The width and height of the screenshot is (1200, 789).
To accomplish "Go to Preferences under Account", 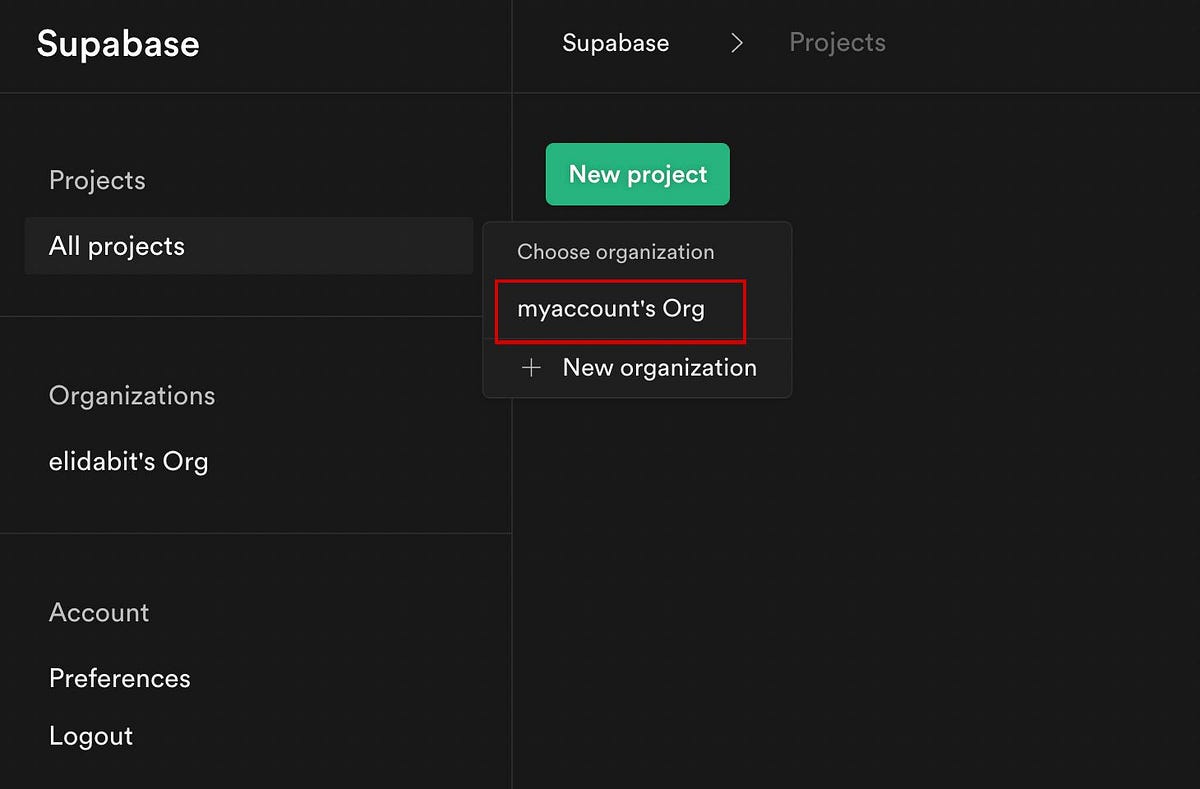I will click(120, 678).
